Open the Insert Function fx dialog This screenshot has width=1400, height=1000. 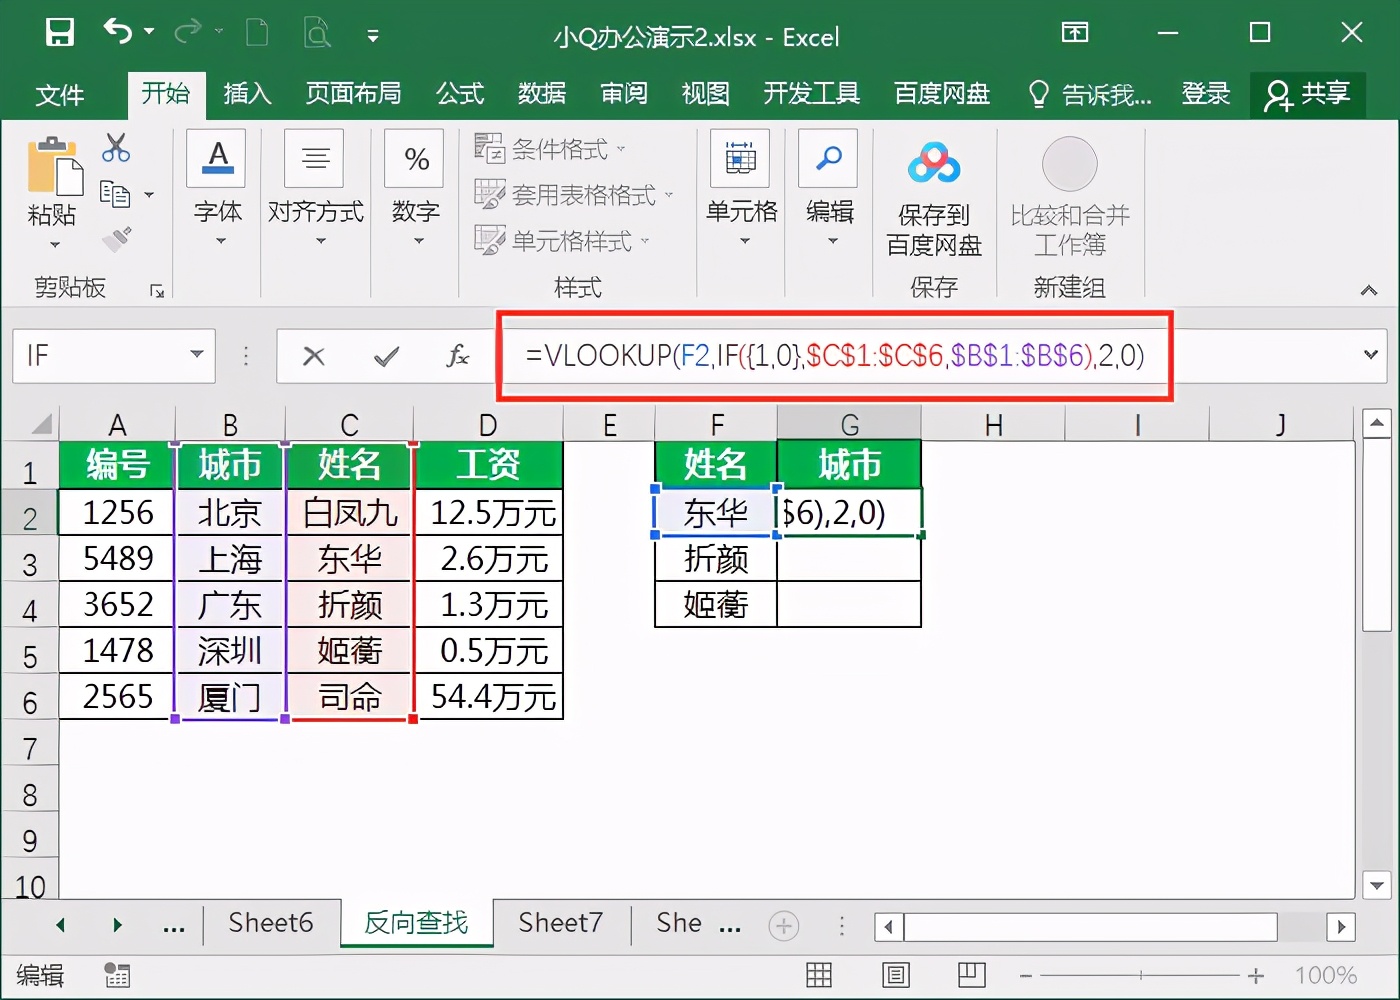click(457, 356)
